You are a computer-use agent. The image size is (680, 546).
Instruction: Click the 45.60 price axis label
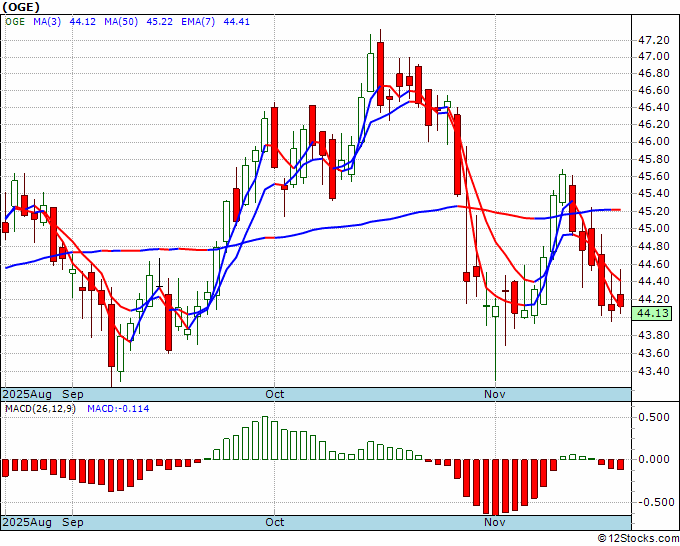654,176
